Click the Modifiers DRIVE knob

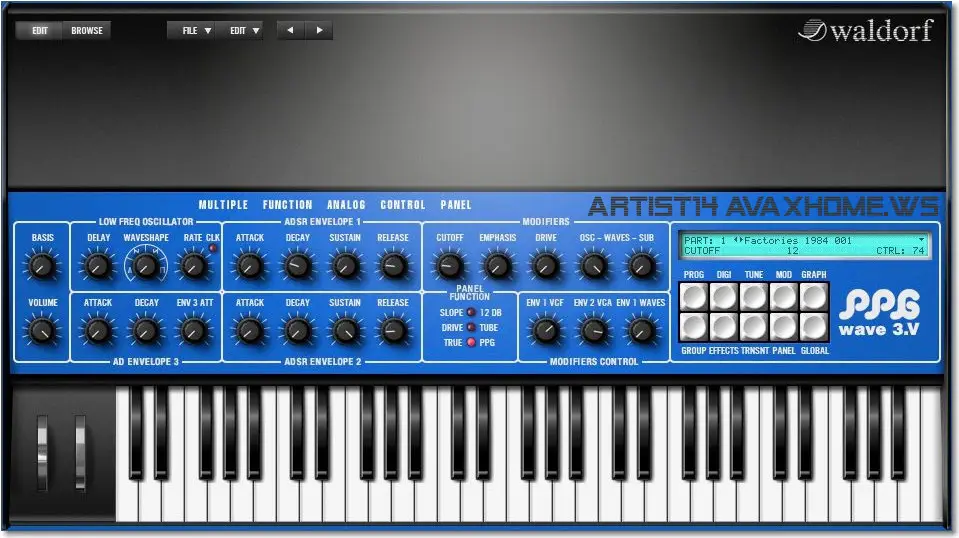546,266
